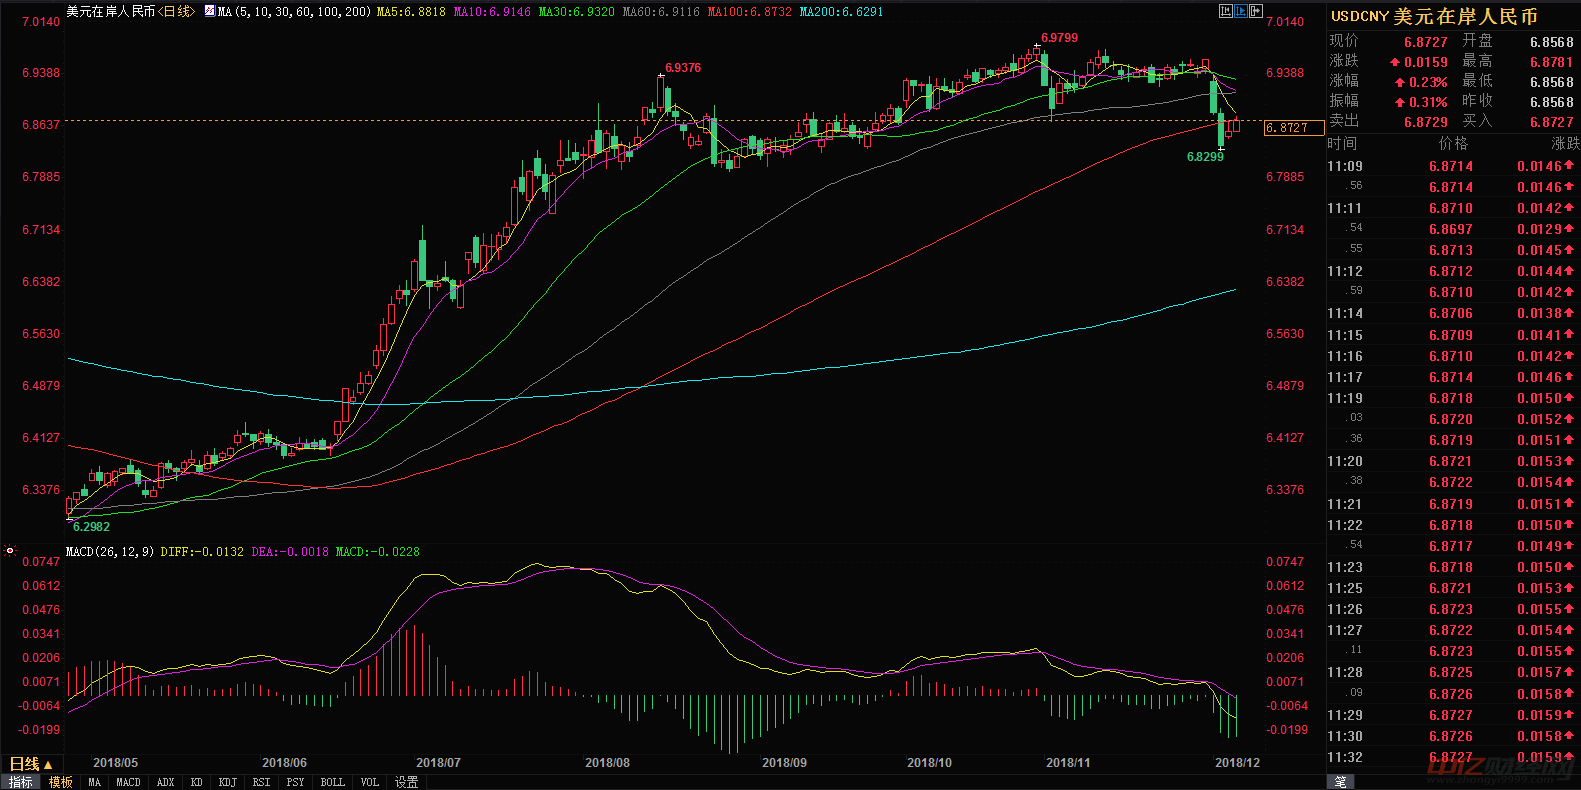Image resolution: width=1581 pixels, height=790 pixels.
Task: Click the 2018/12 date label on time axis
Action: [x=1237, y=763]
